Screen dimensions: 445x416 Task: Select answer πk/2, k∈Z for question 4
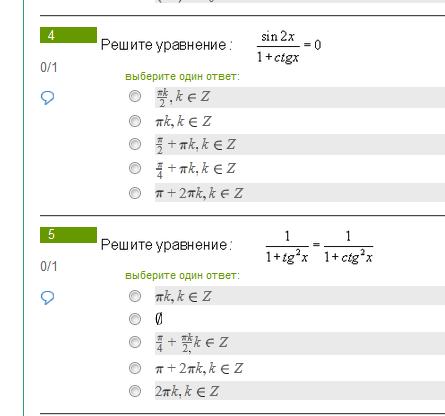click(x=135, y=96)
